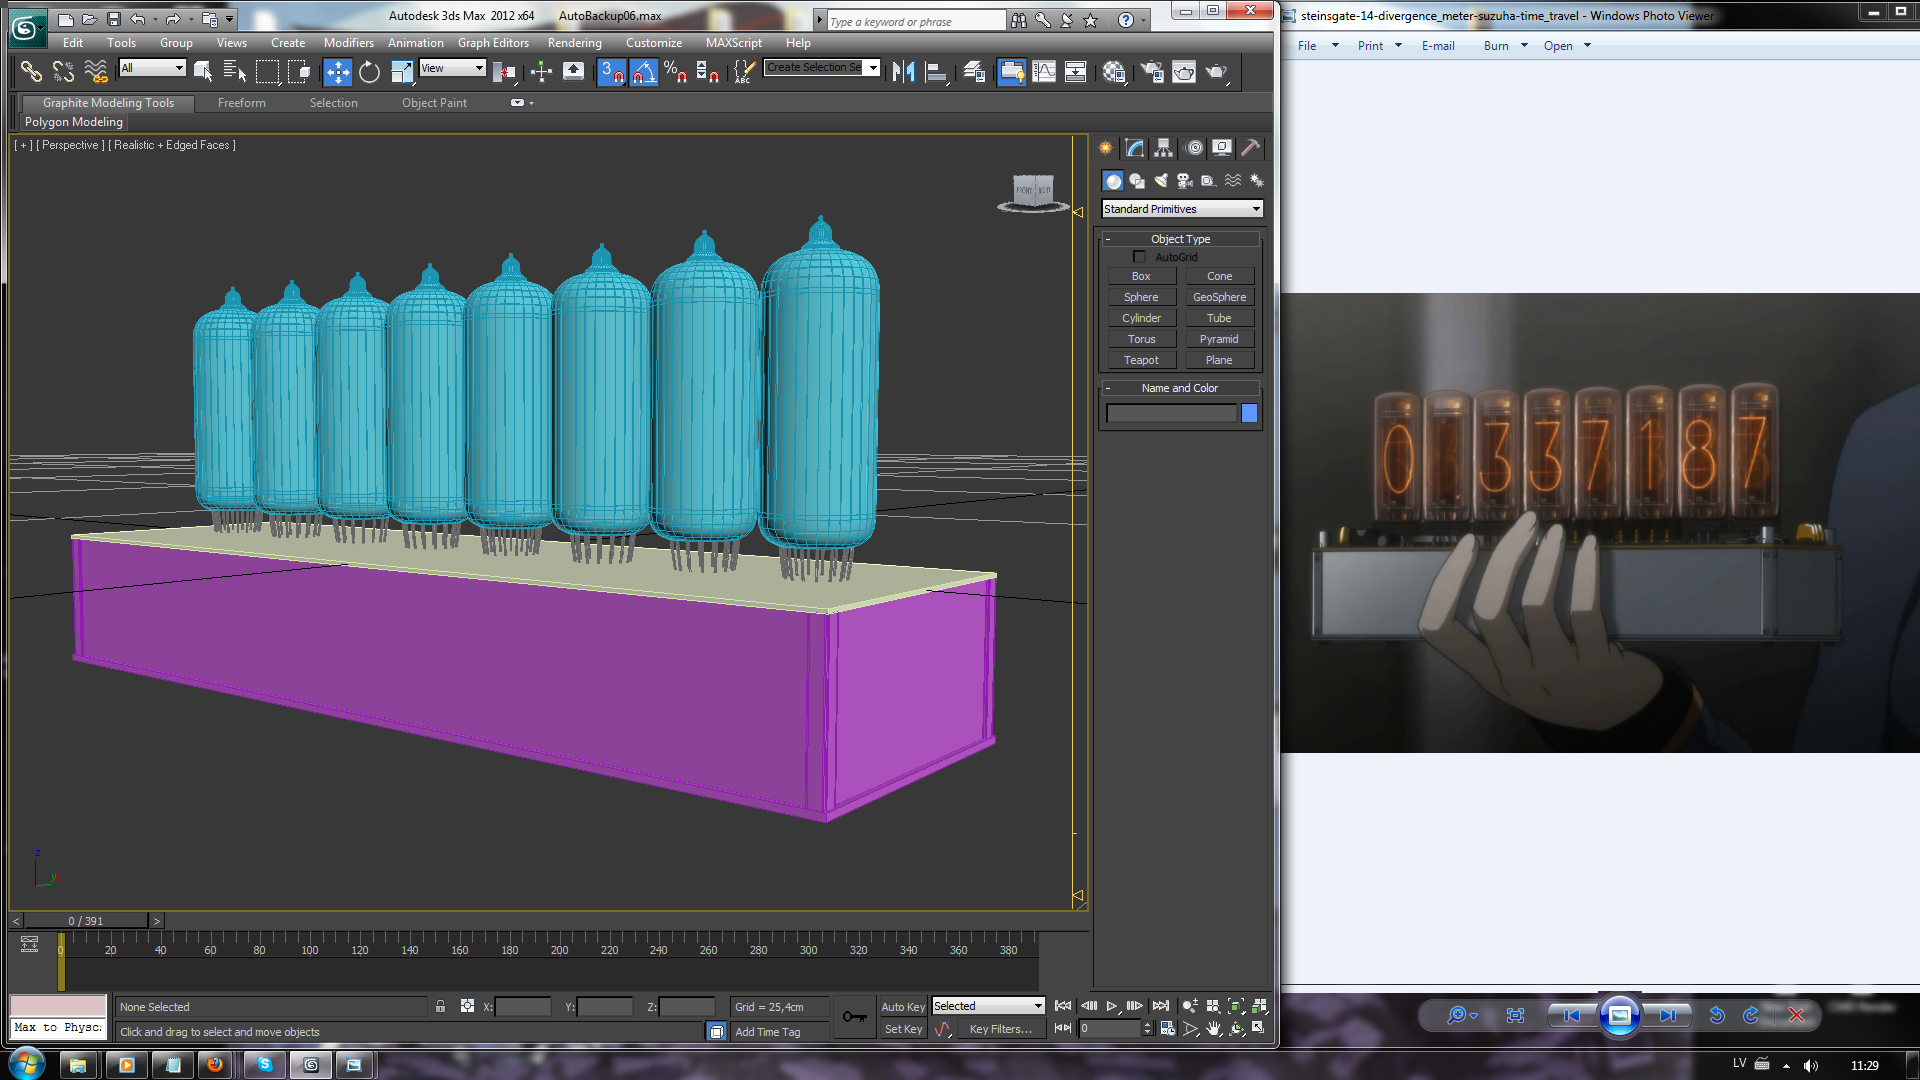Click the Mirror tool icon
The height and width of the screenshot is (1080, 1920).
tap(903, 72)
